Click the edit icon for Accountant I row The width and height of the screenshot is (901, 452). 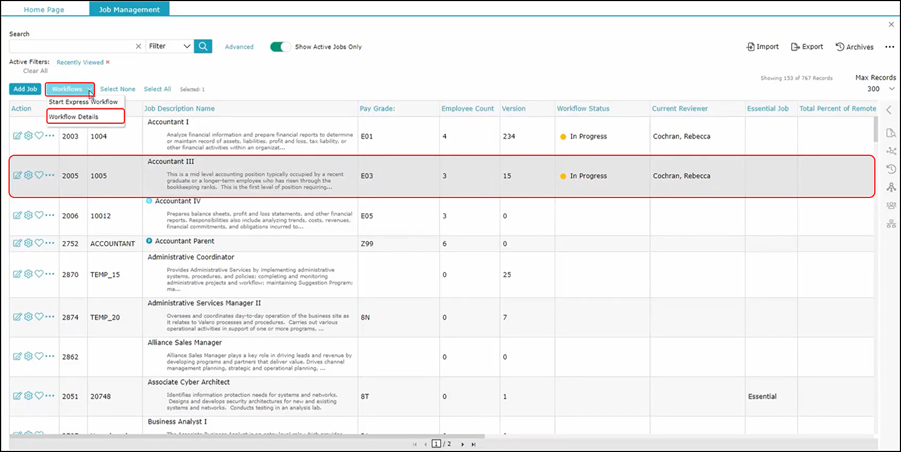pyautogui.click(x=17, y=135)
